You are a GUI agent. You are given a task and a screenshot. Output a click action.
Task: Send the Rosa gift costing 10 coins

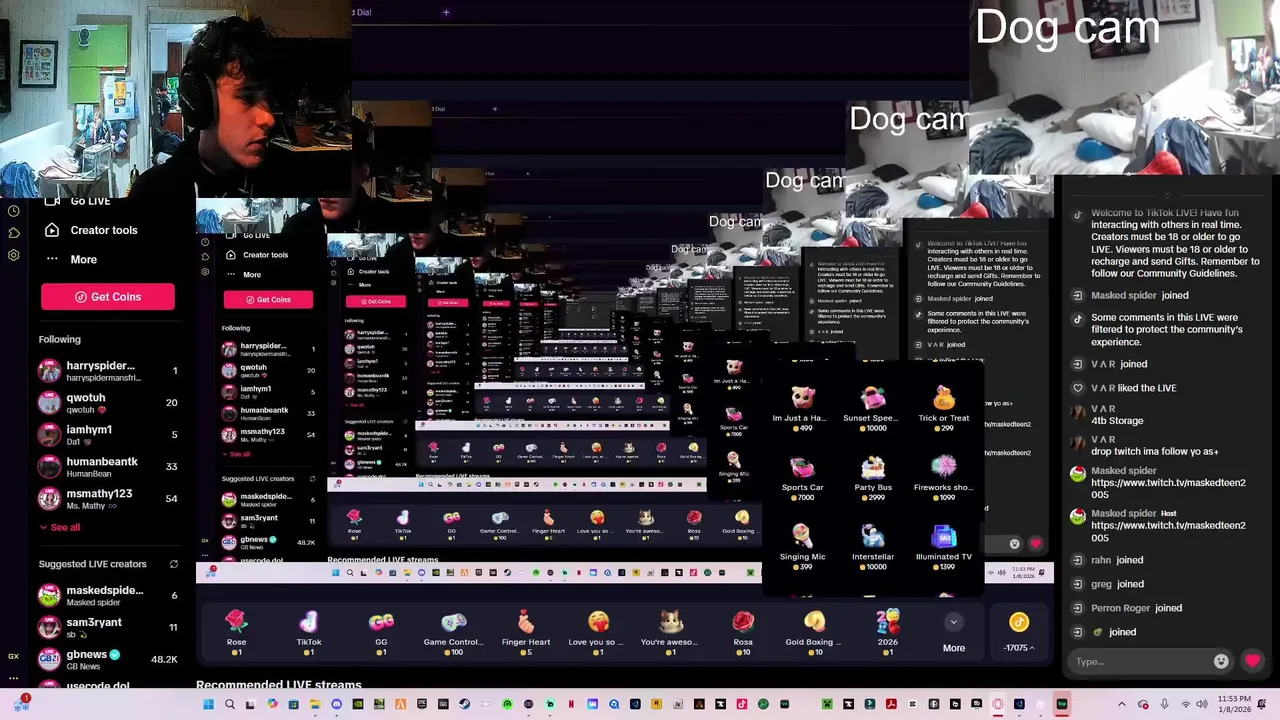743,632
